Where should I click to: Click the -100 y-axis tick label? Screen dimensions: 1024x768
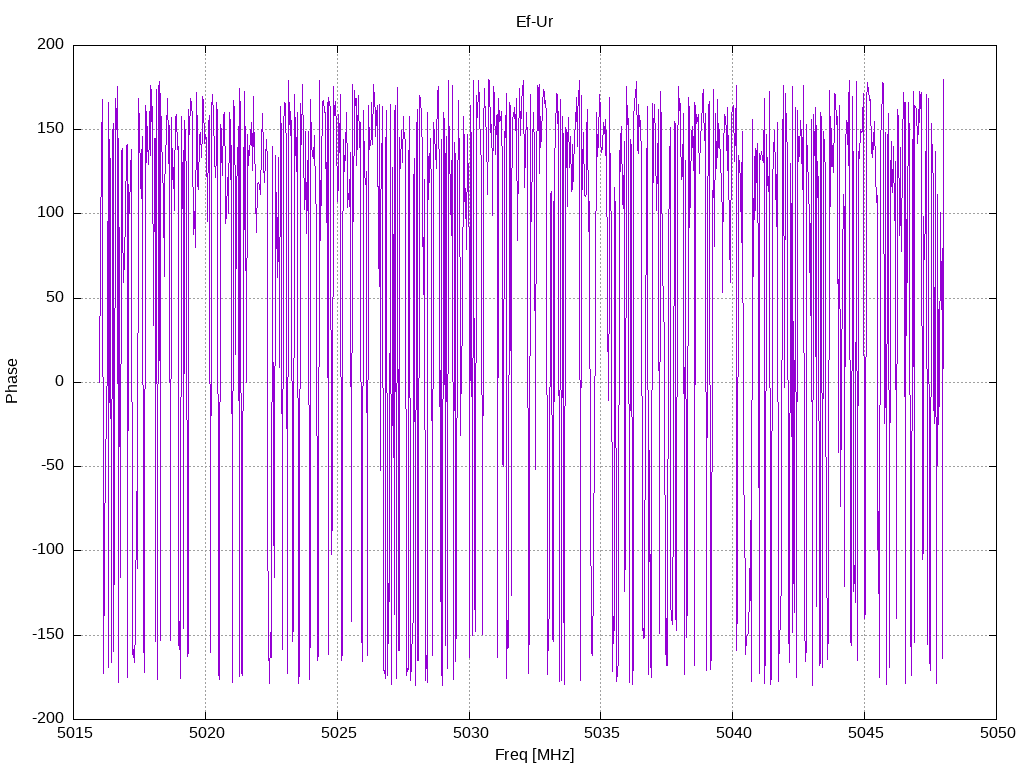click(x=48, y=550)
